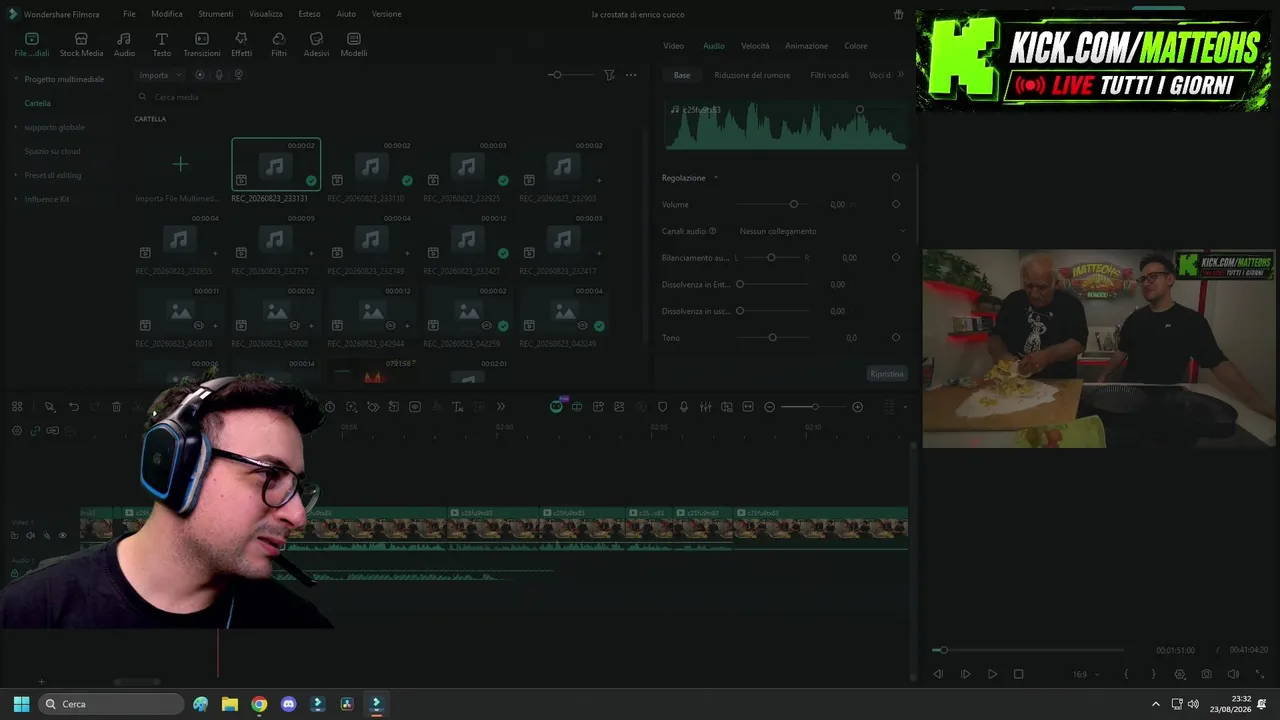This screenshot has height=720, width=1280.
Task: Click the Cerca media search field
Action: [385, 97]
